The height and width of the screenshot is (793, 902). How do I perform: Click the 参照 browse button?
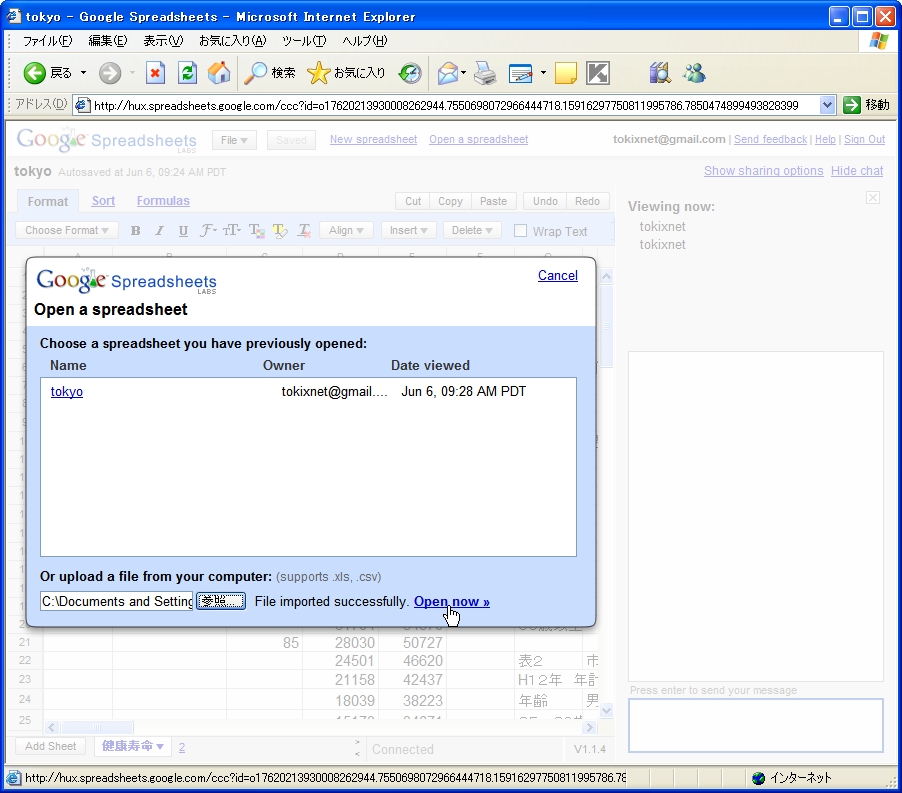[x=221, y=602]
